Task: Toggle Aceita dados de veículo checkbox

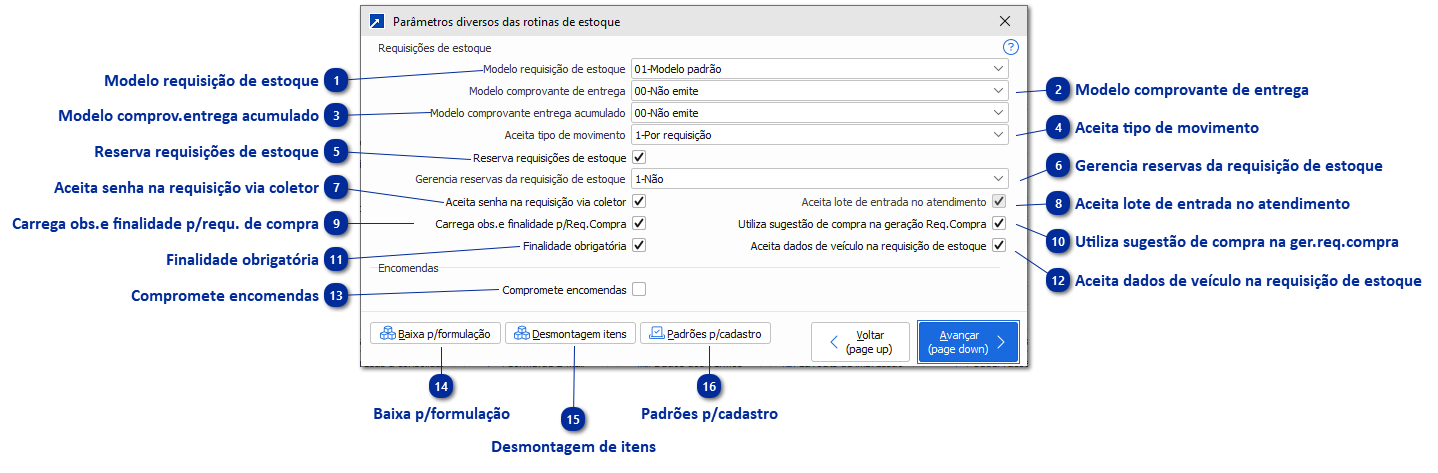Action: click(998, 245)
